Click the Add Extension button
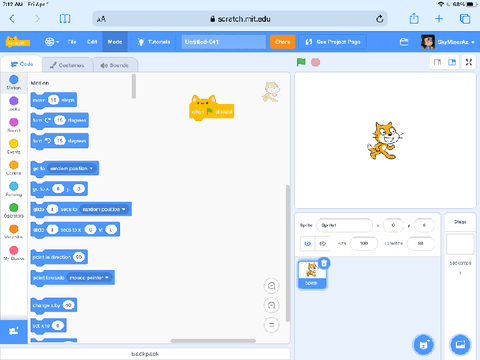The height and width of the screenshot is (360, 480). [14, 332]
